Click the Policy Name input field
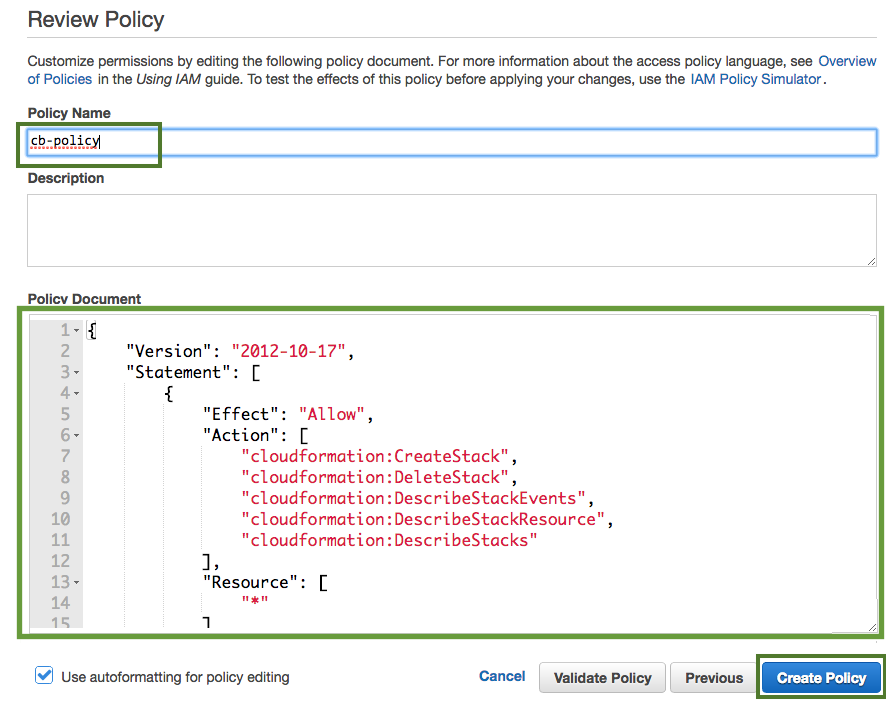886x705 pixels. point(450,142)
